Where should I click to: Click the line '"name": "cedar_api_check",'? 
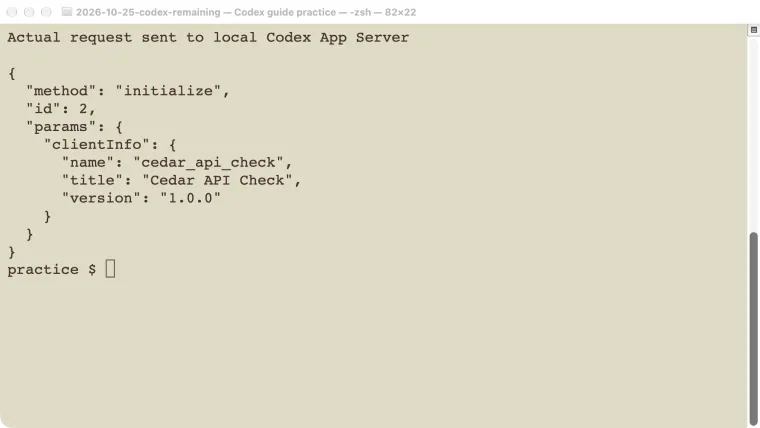click(177, 162)
